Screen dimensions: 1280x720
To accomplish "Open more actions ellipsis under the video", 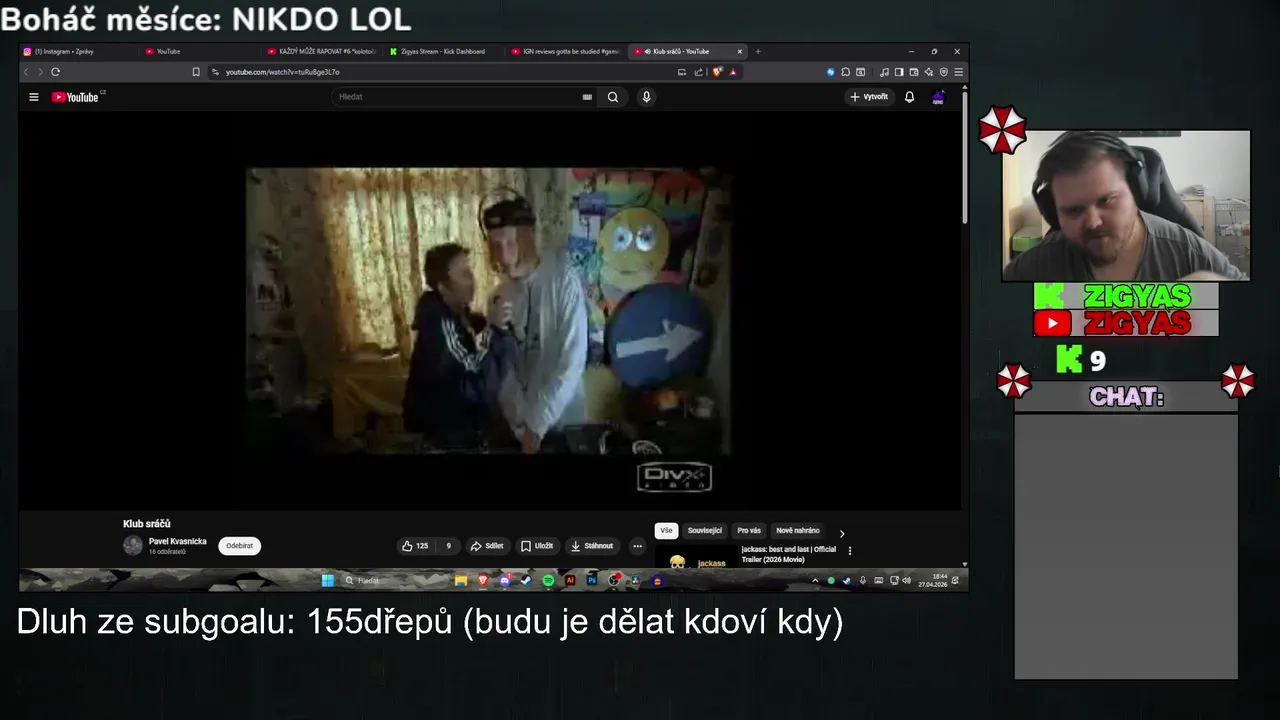I will coord(637,546).
